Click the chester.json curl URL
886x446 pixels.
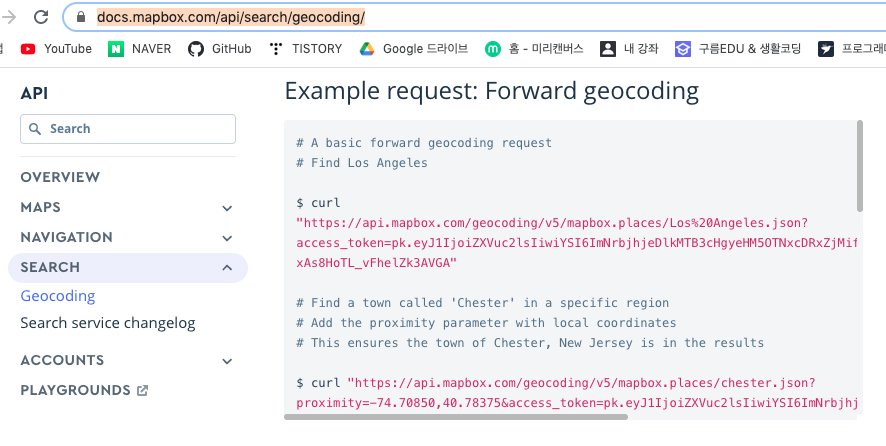pyautogui.click(x=581, y=383)
